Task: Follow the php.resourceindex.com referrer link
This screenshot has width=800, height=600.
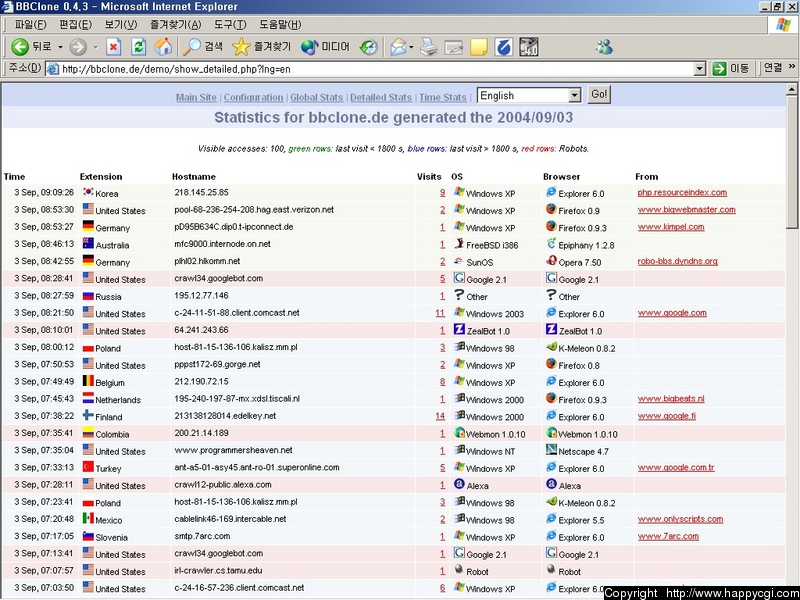Action: pos(682,192)
